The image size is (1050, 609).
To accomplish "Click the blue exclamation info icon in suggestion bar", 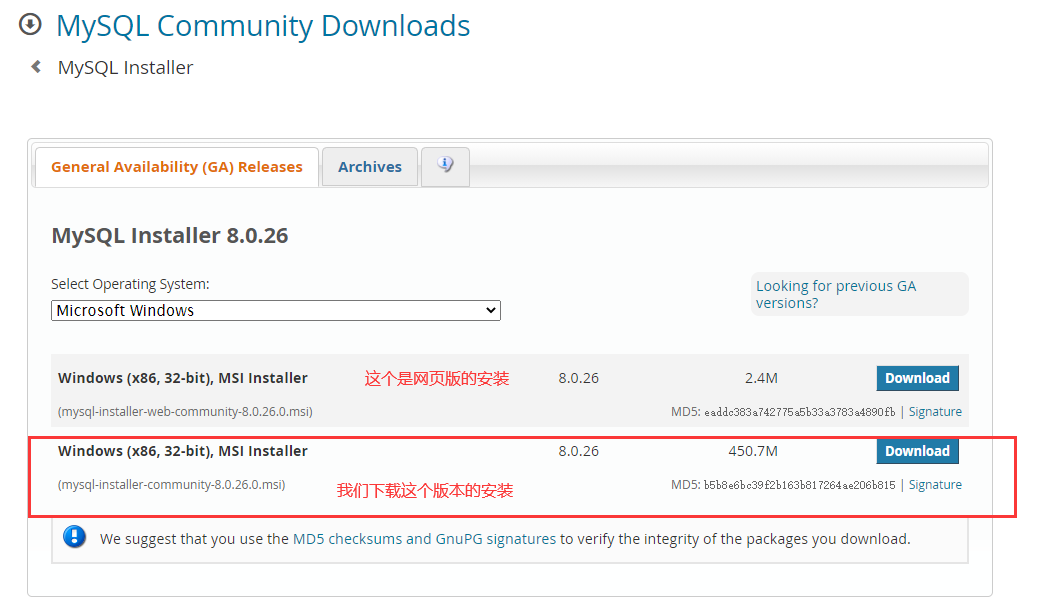I will [x=74, y=537].
